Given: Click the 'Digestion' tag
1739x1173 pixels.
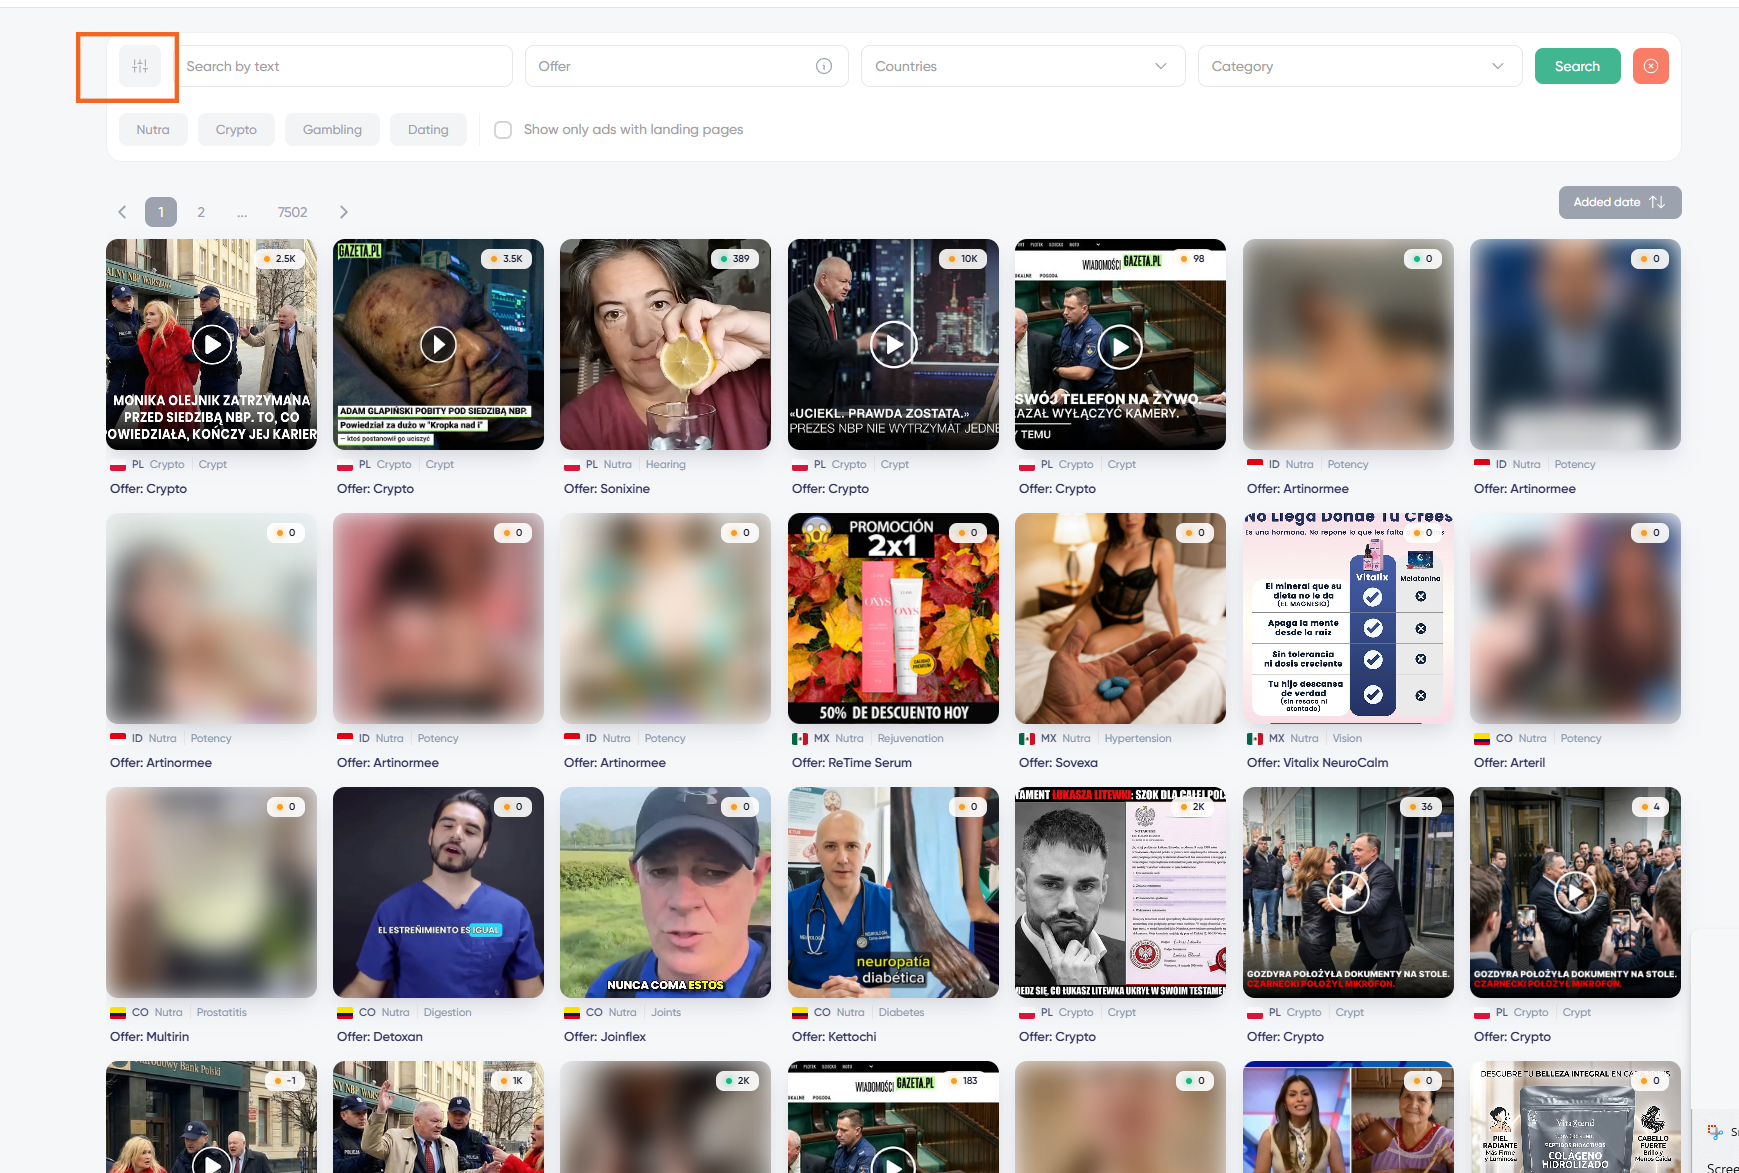Looking at the screenshot, I should pyautogui.click(x=447, y=1013).
